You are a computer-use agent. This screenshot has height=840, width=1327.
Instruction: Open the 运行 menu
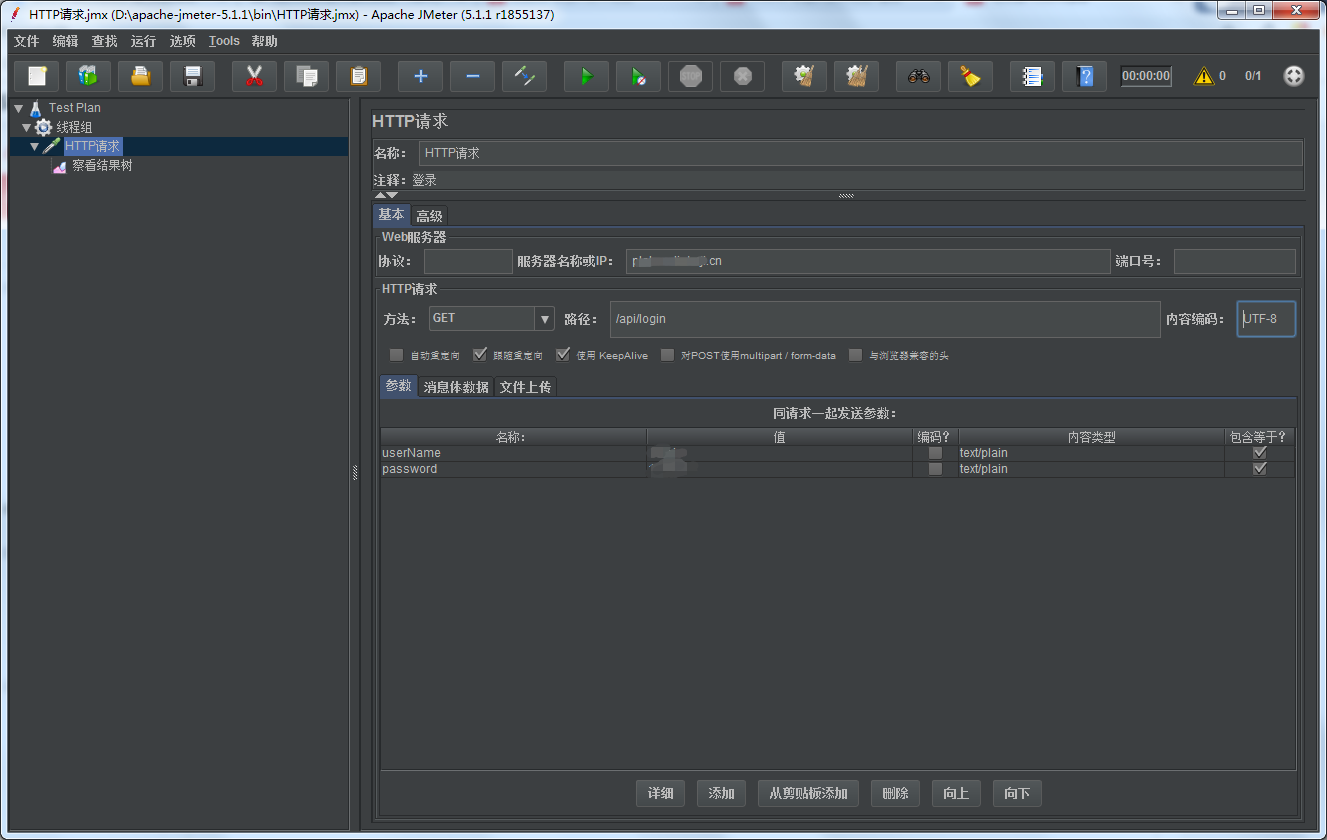(143, 41)
